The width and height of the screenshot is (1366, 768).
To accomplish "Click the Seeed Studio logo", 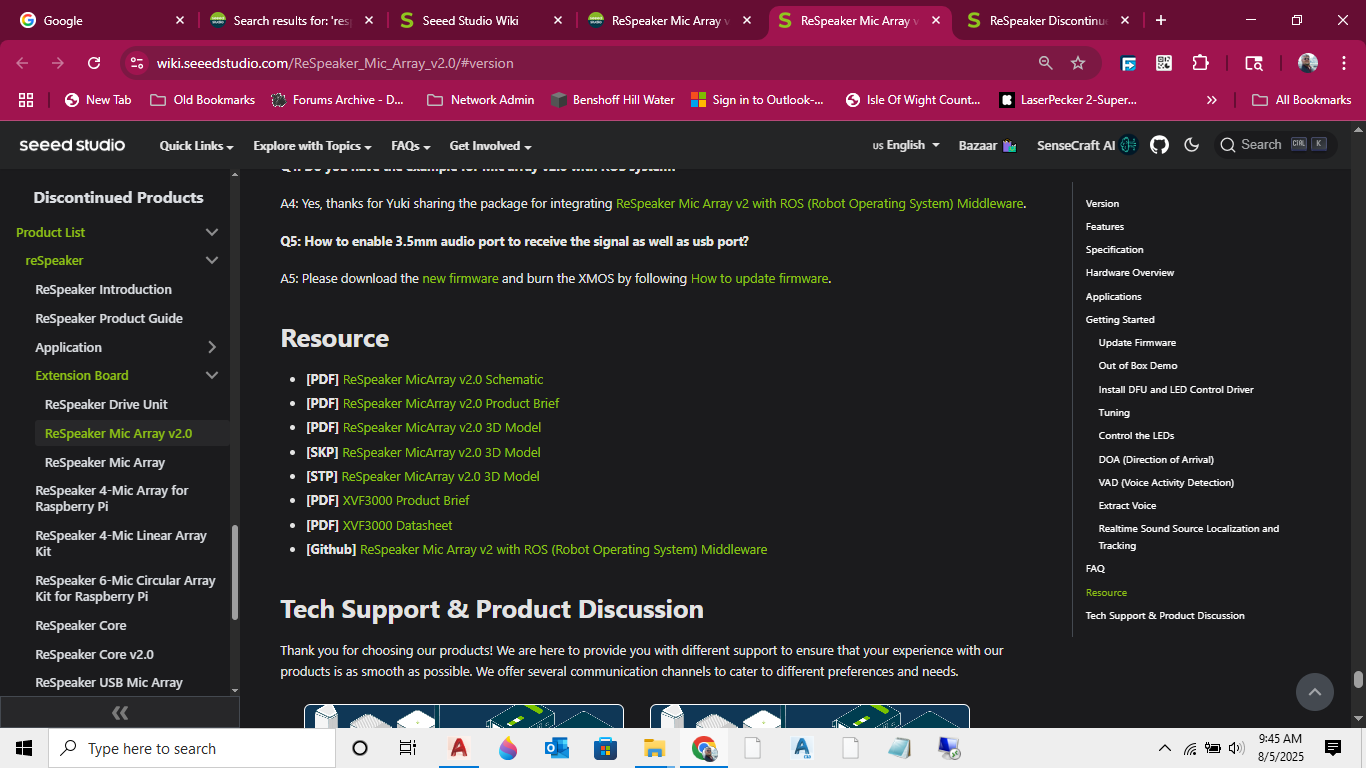I will (72, 145).
